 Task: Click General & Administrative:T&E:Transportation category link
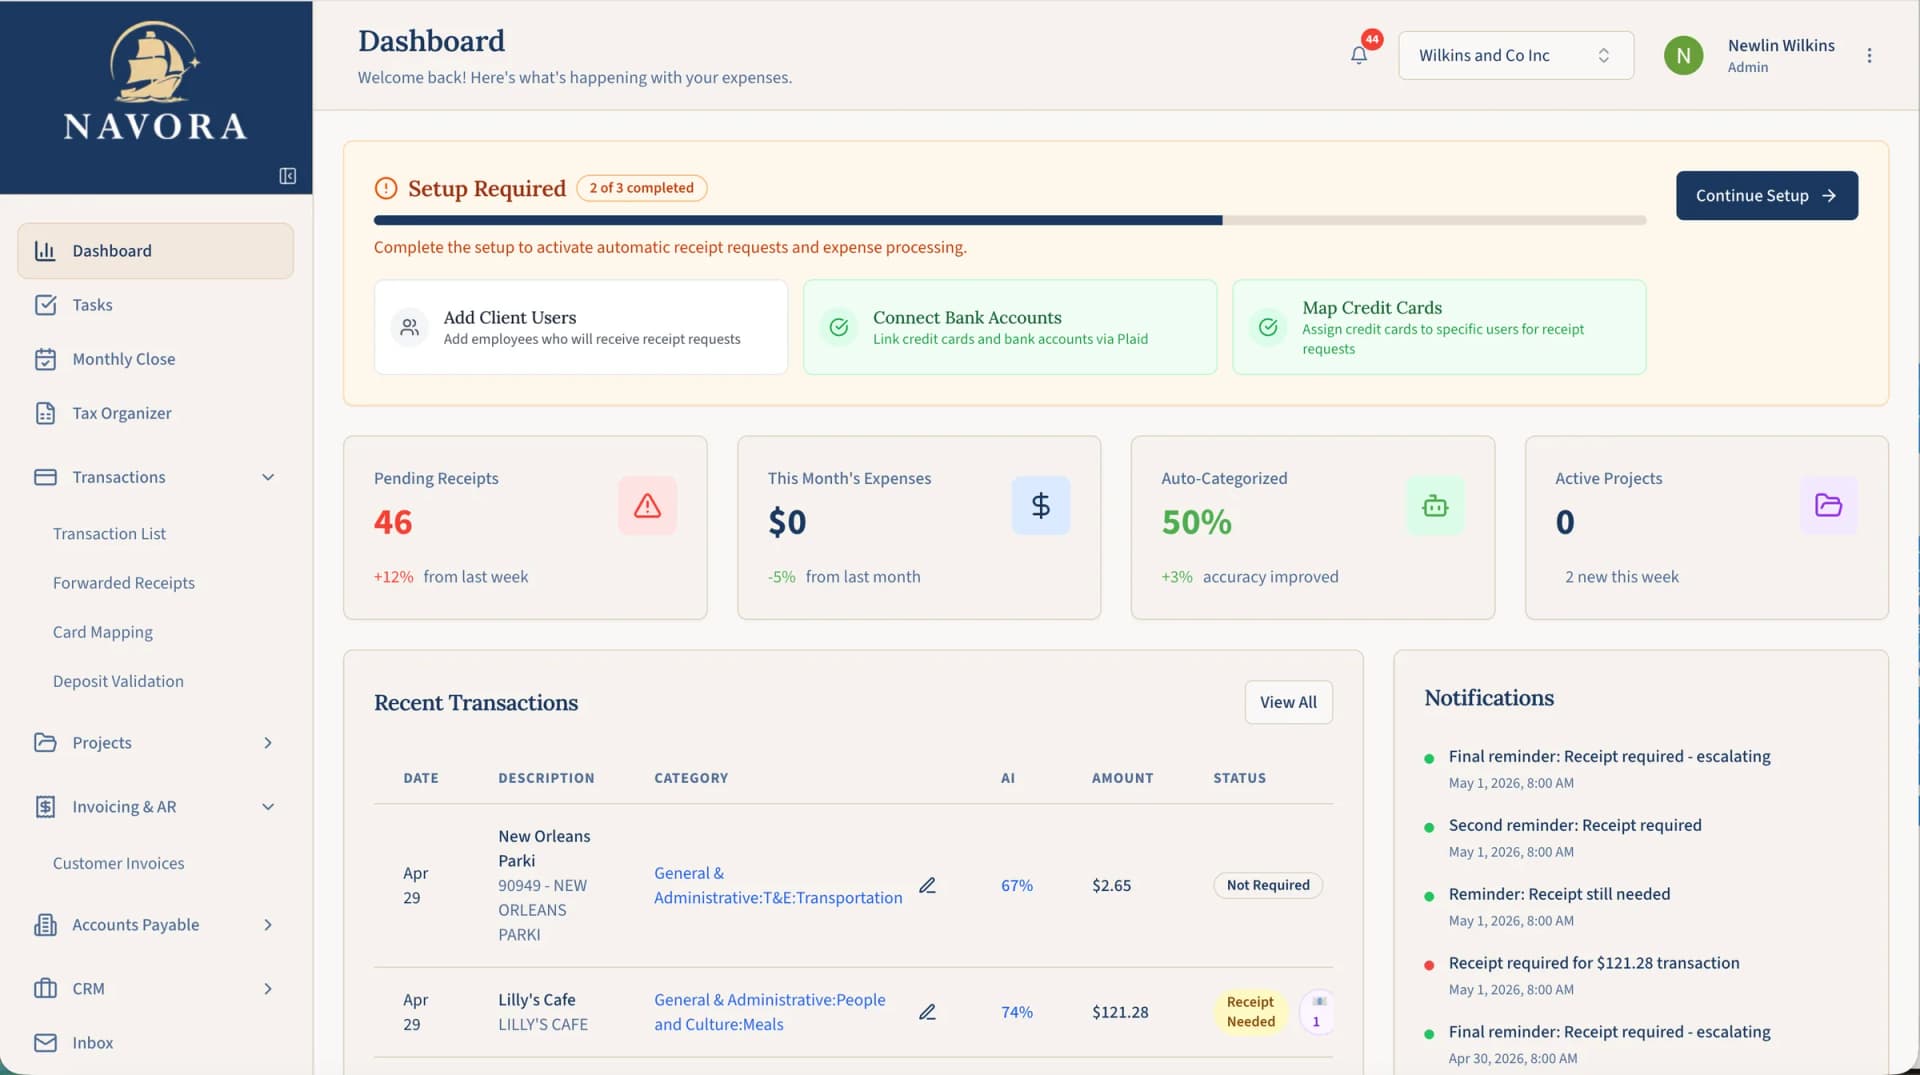coord(777,885)
